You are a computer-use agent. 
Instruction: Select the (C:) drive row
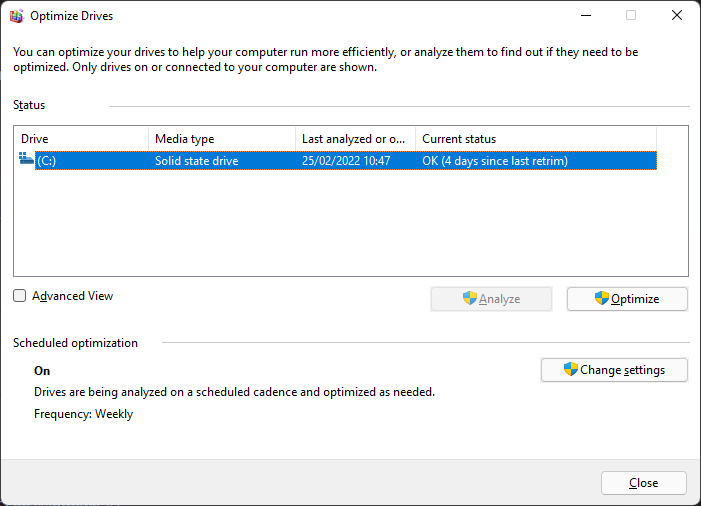(48, 161)
